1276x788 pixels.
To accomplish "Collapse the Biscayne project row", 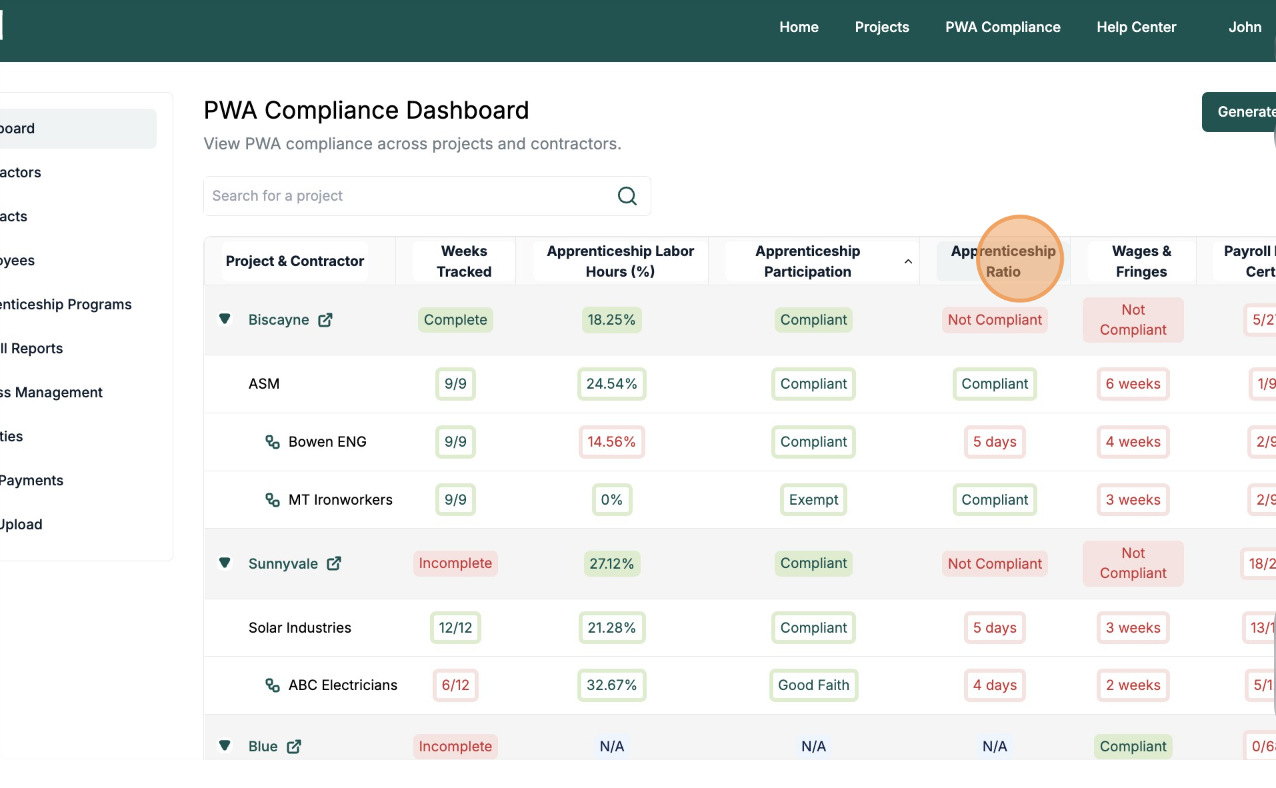I will pyautogui.click(x=225, y=319).
